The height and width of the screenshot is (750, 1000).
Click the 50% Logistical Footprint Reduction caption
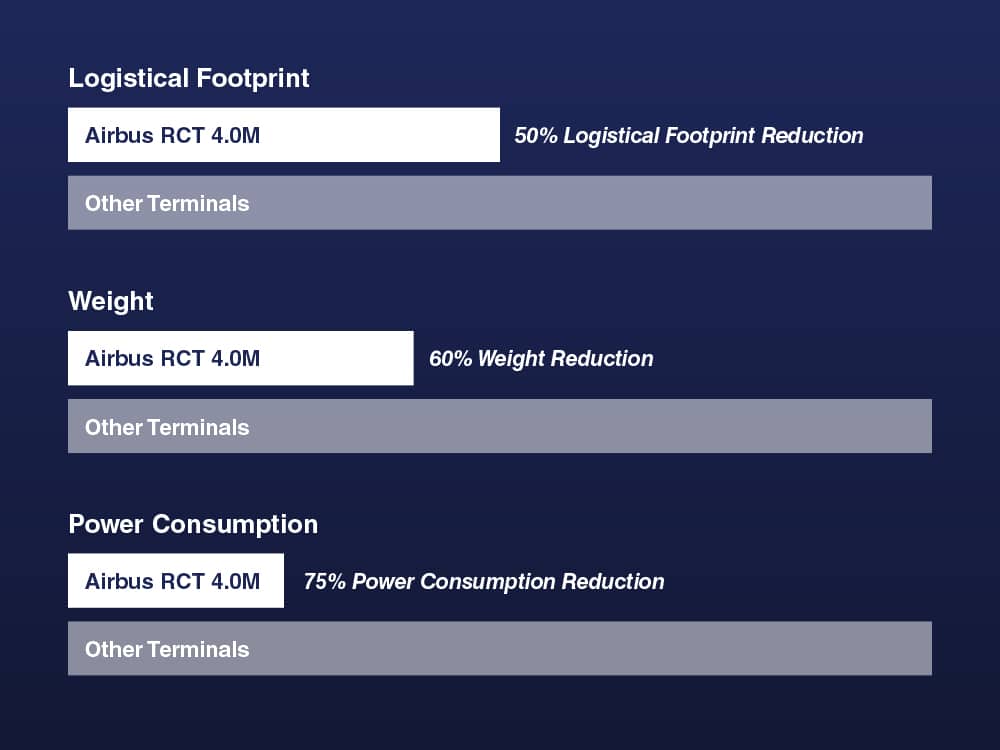[688, 136]
